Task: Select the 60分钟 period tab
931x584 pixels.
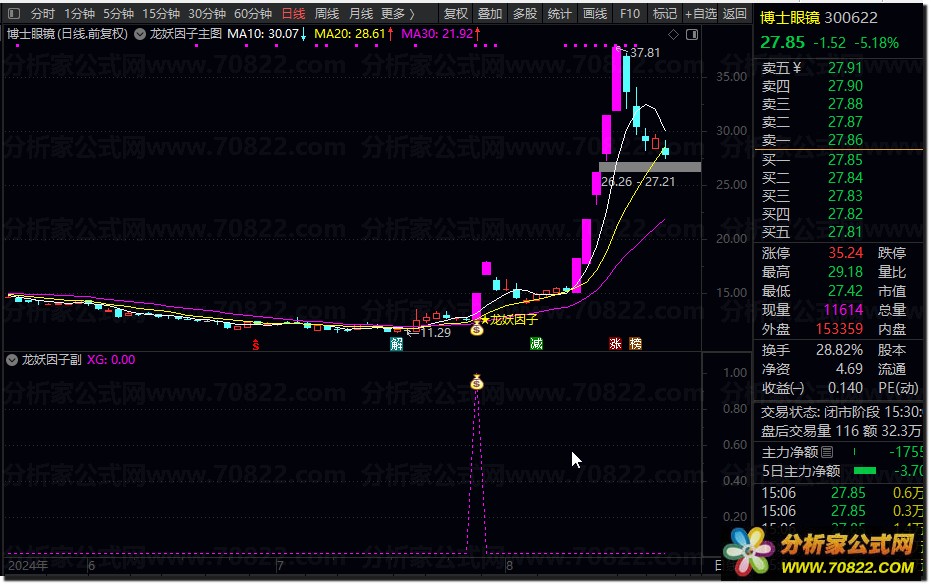Action: [253, 13]
